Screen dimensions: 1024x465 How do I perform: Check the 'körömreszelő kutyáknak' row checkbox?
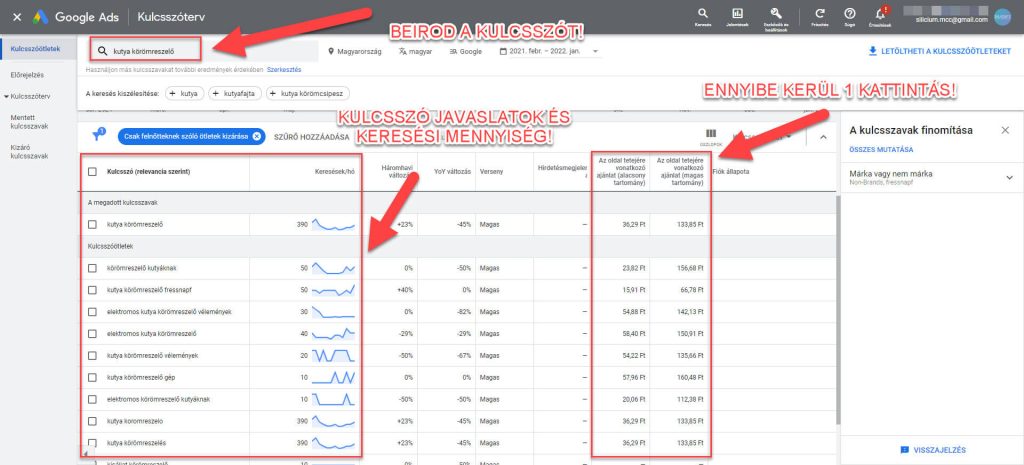click(x=93, y=268)
